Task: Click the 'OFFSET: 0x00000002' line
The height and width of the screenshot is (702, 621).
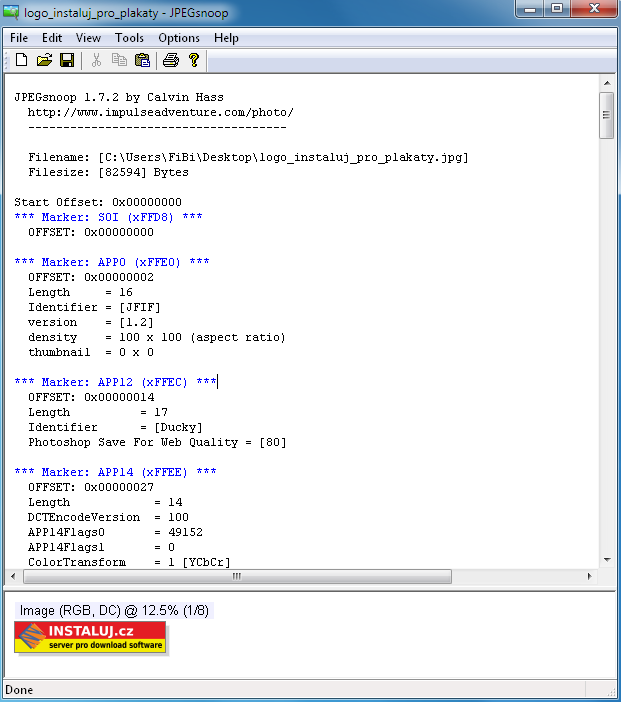Action: pyautogui.click(x=91, y=278)
